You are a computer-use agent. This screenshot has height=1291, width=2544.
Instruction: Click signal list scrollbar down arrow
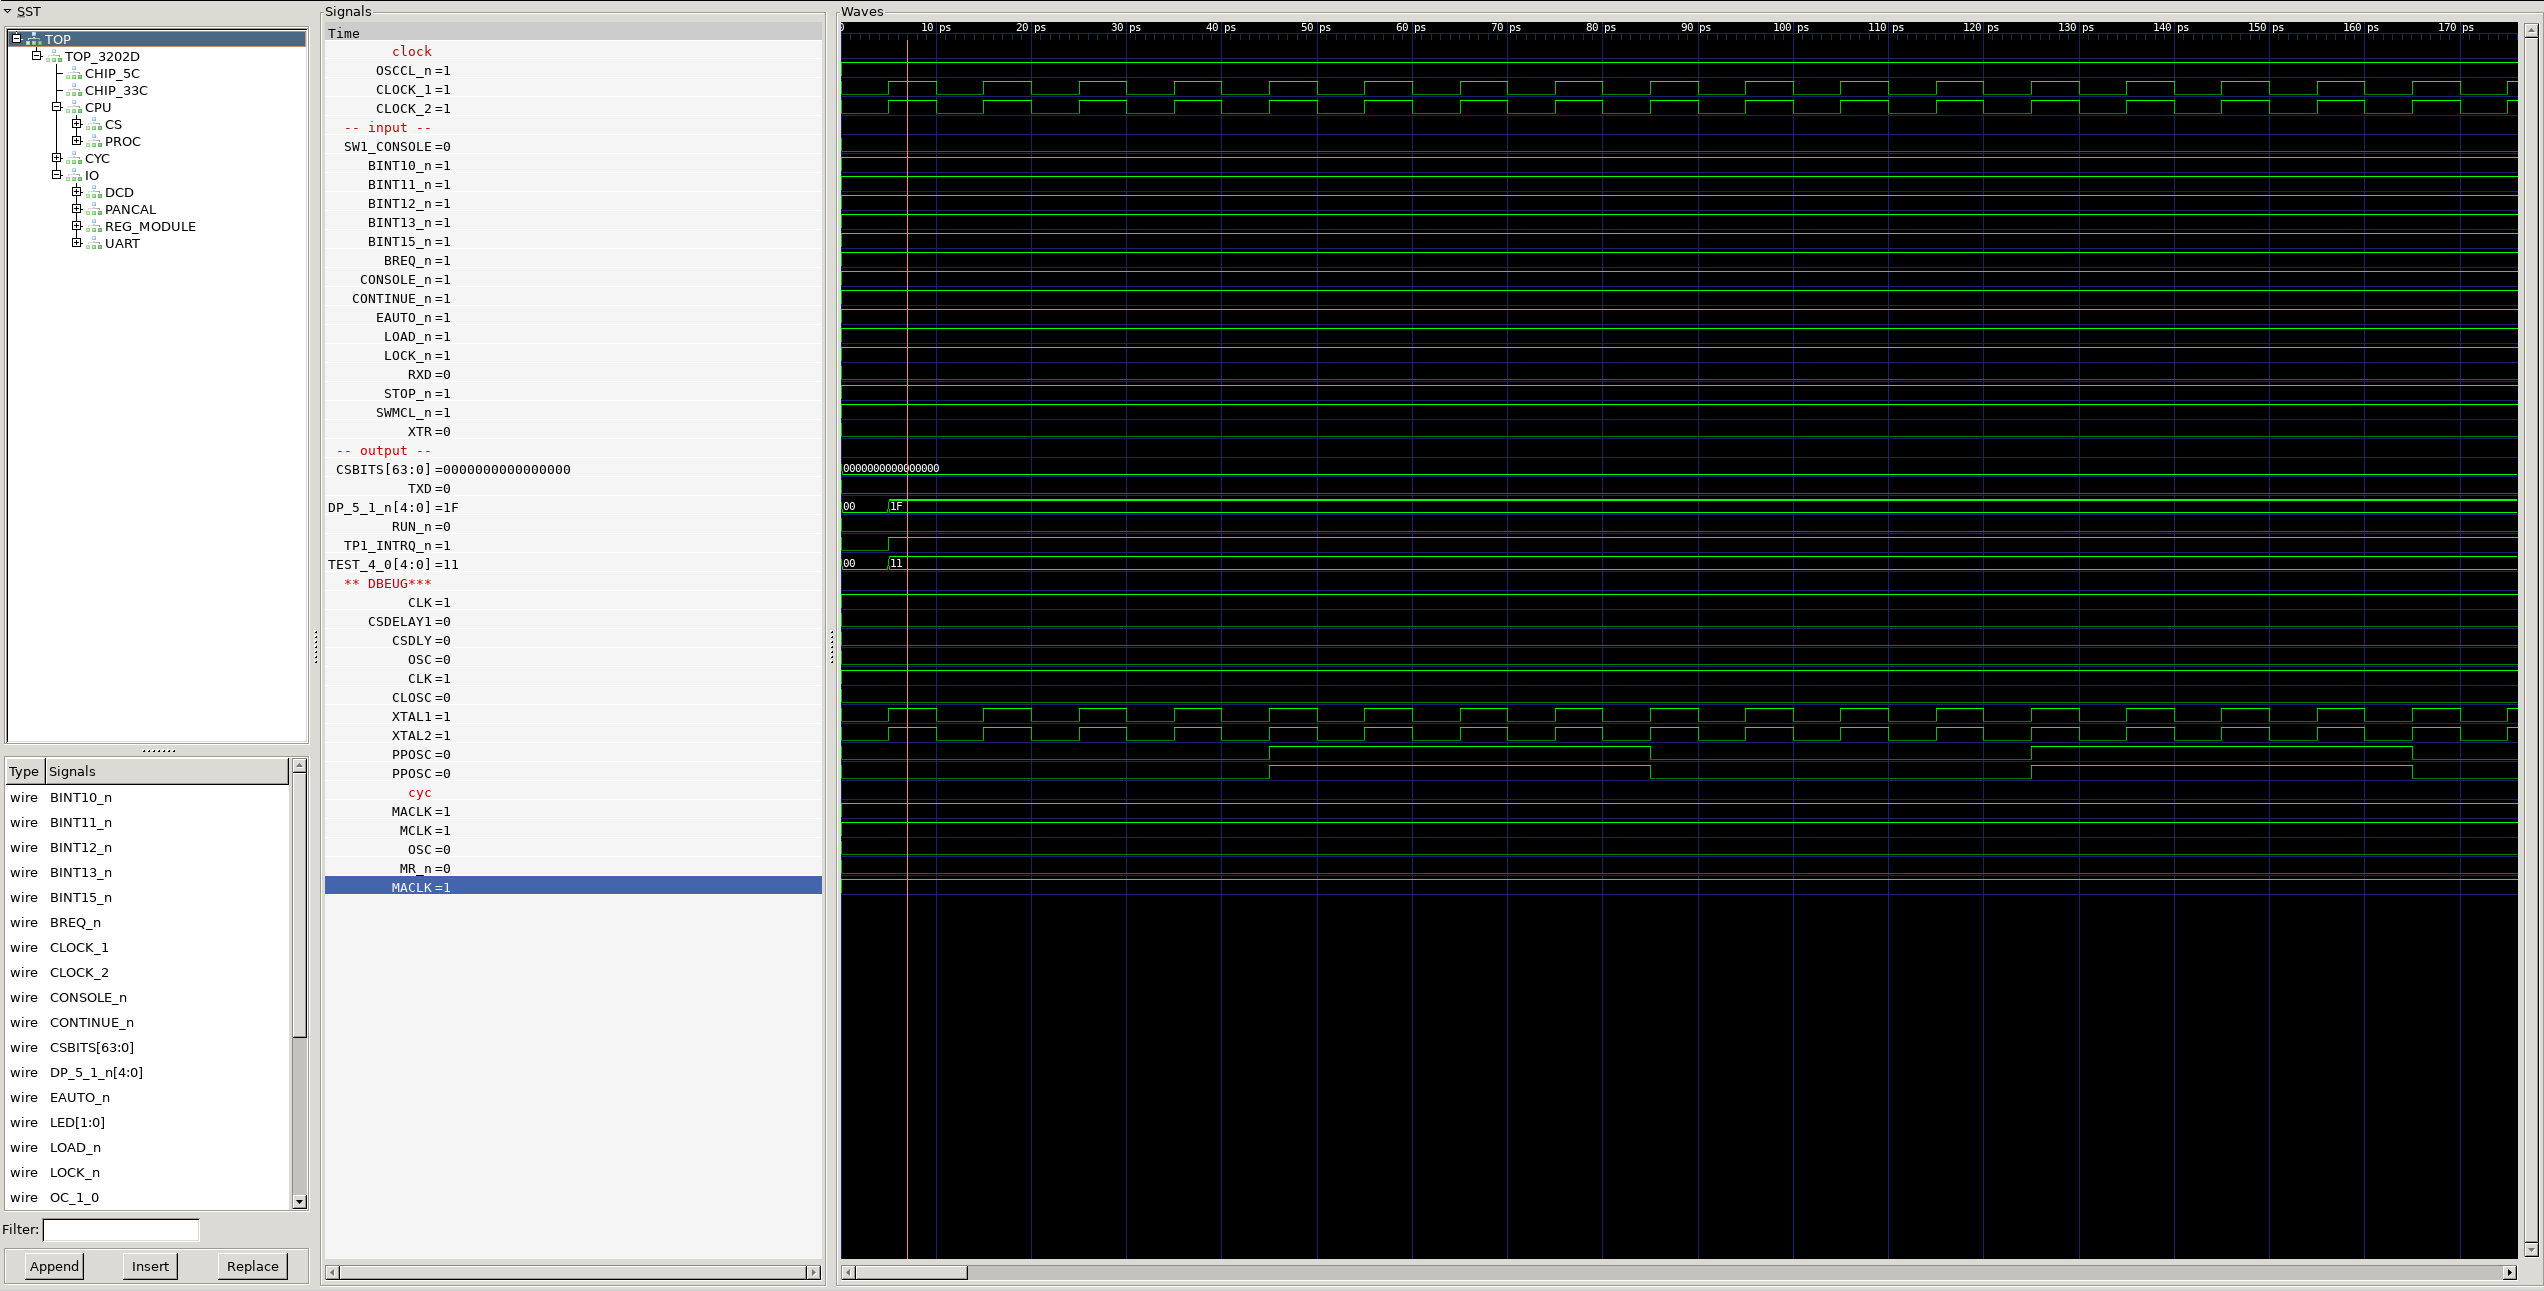(299, 1201)
